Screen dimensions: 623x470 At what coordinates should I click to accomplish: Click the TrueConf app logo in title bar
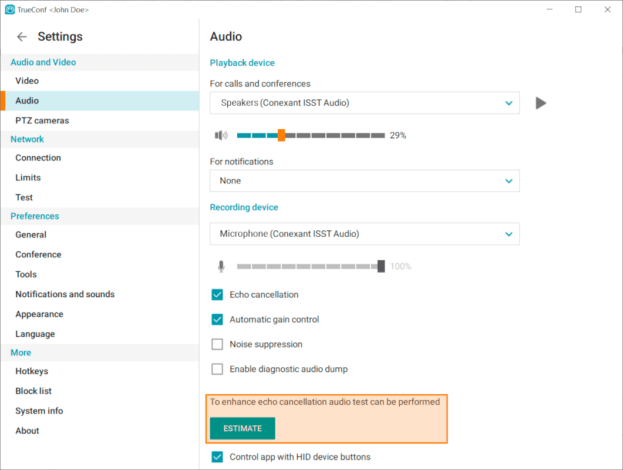pos(10,10)
